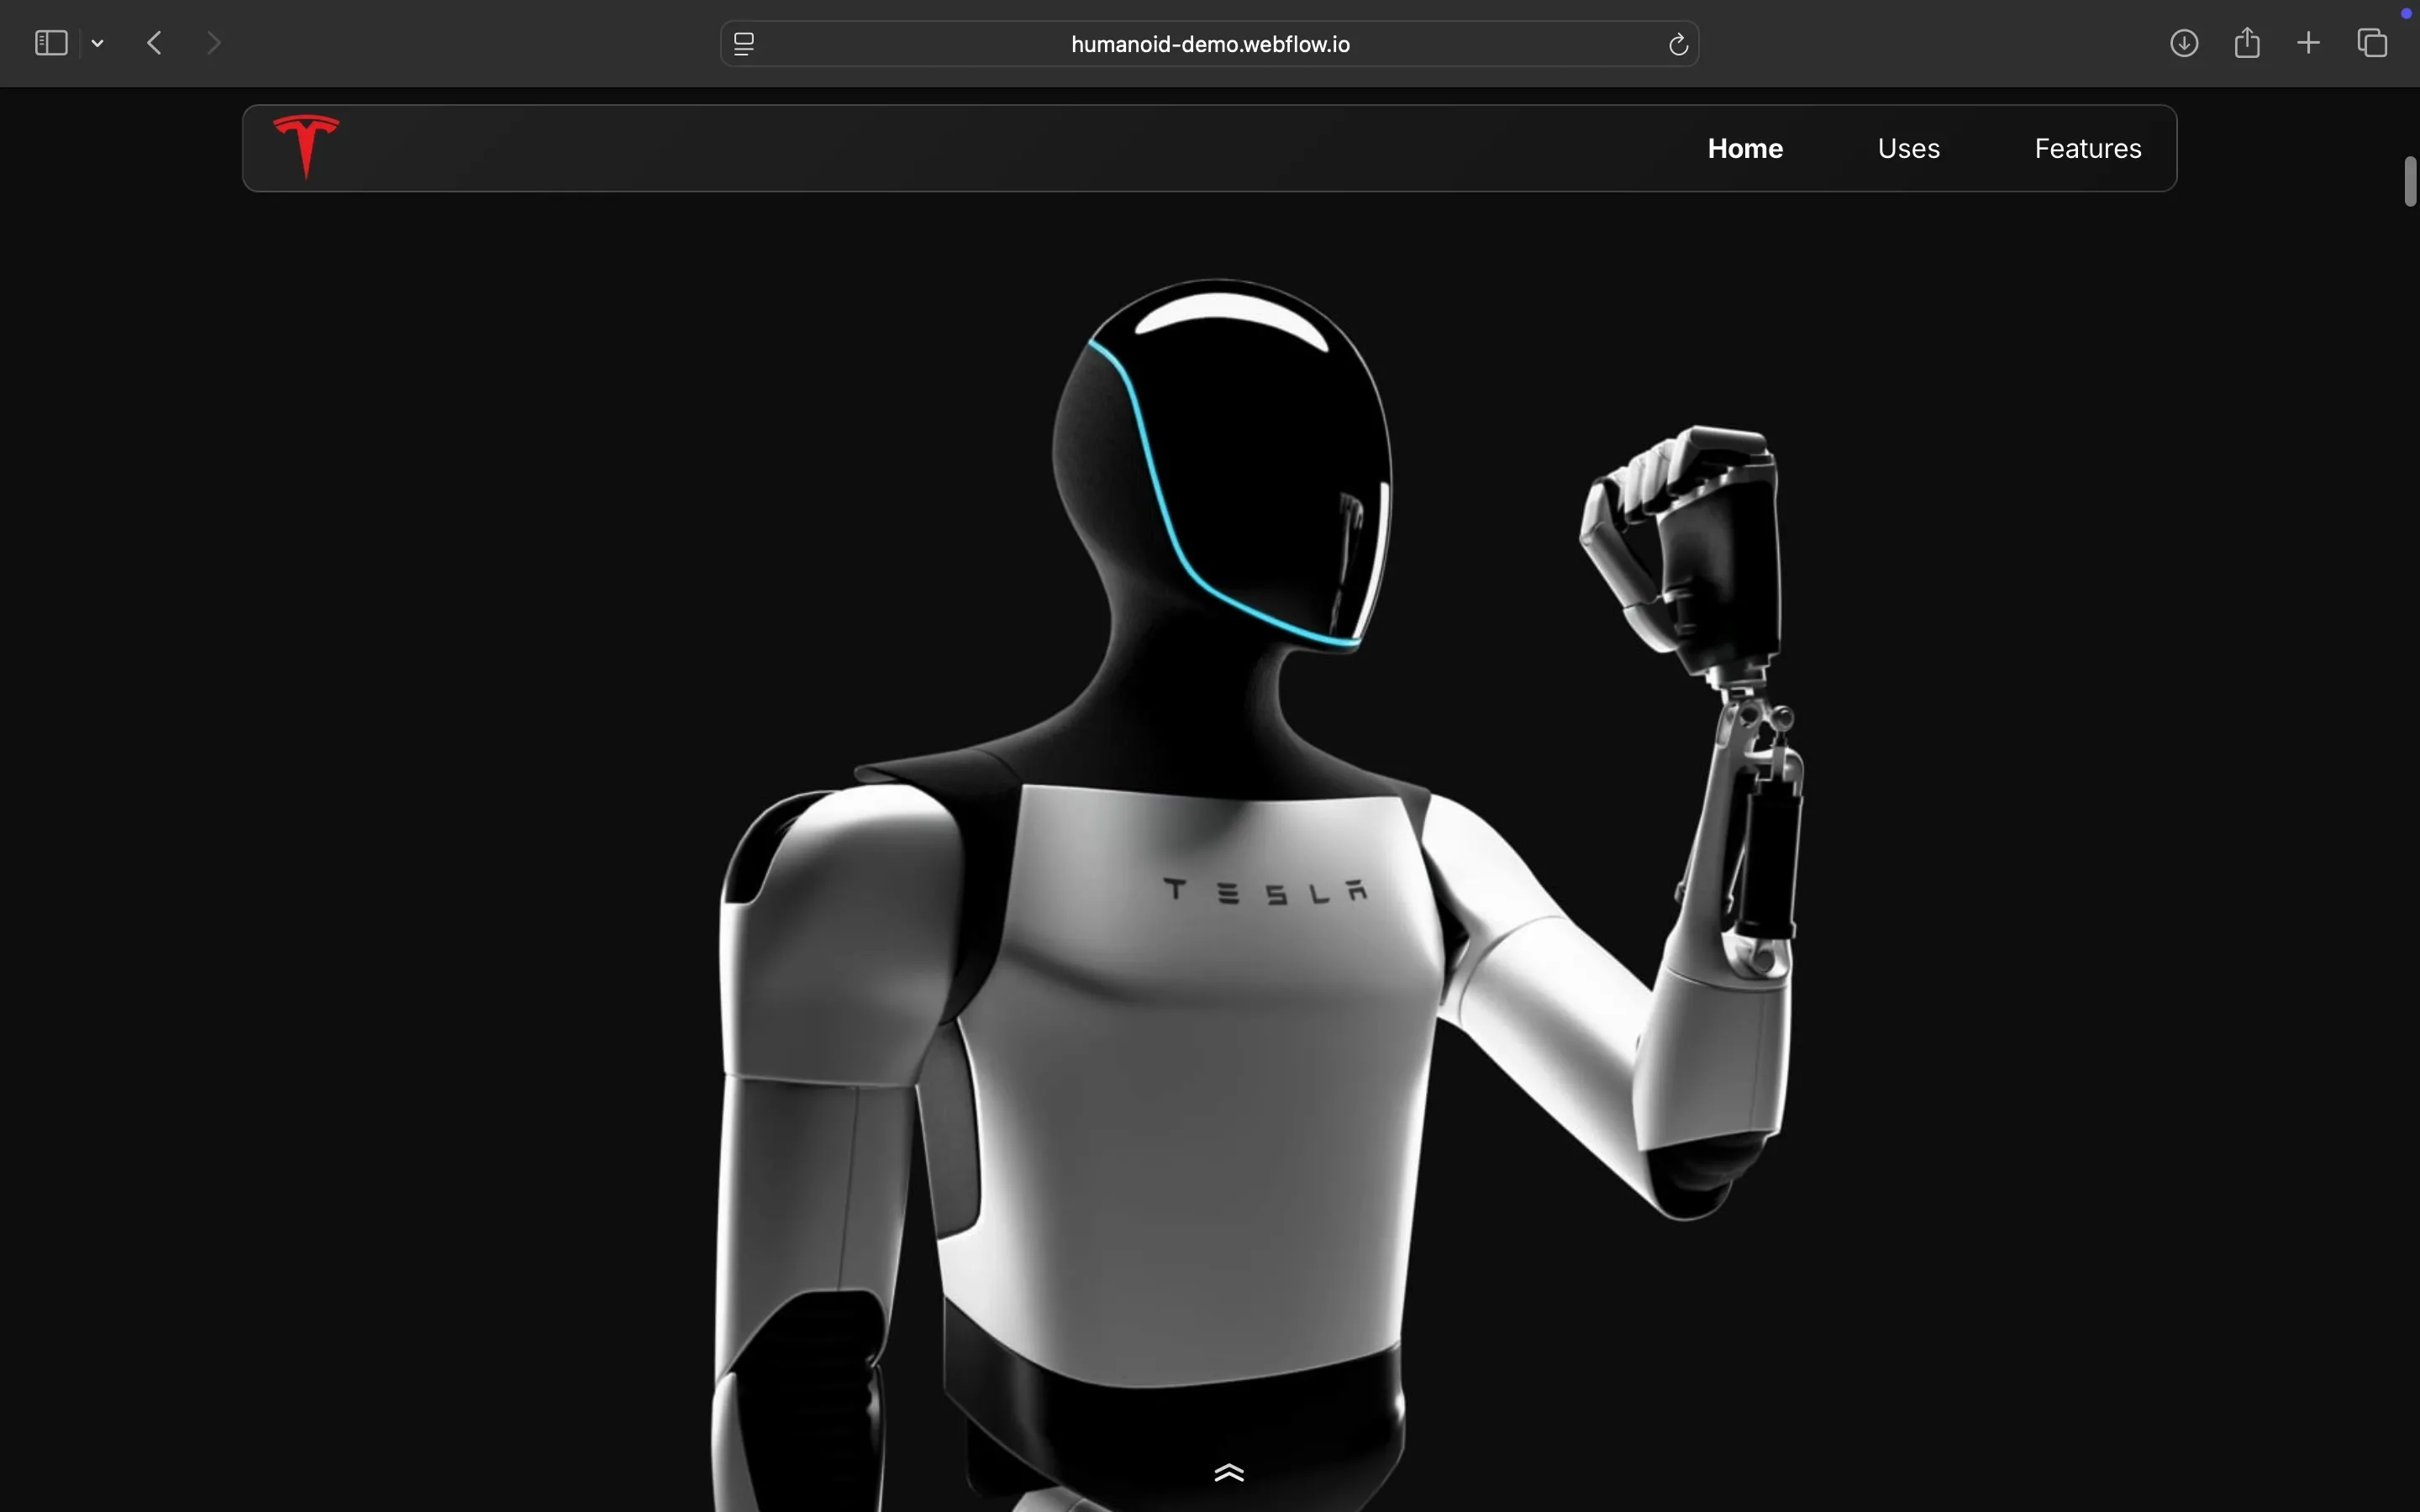Open the page settings reader icon
Screen dimensions: 2420x1512
coord(744,44)
